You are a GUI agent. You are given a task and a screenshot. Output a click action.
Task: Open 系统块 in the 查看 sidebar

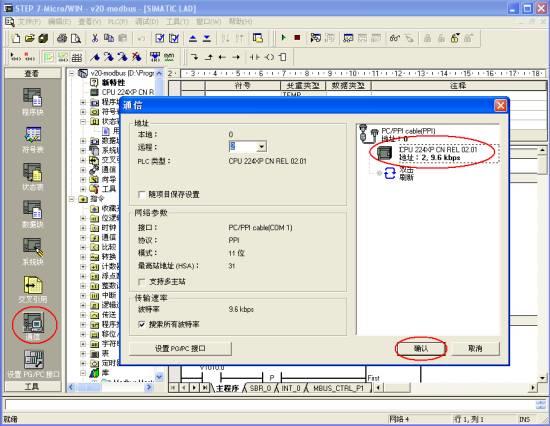click(32, 252)
